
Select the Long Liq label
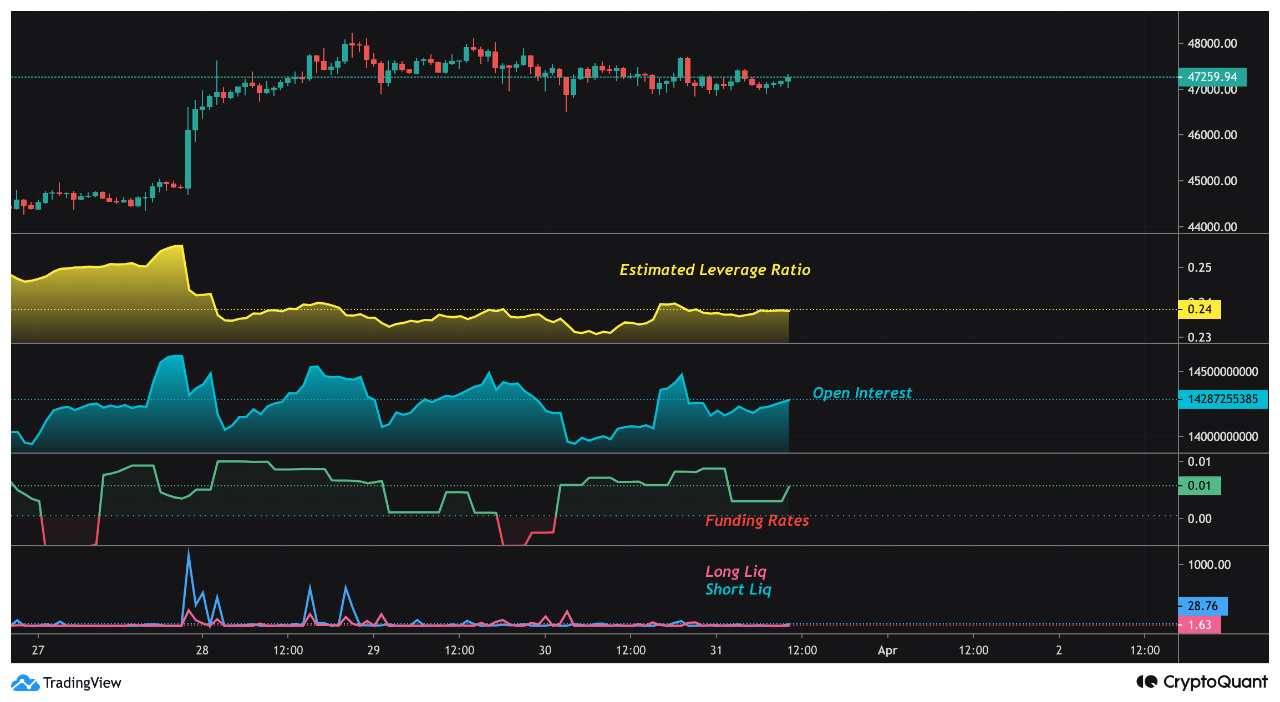click(736, 572)
